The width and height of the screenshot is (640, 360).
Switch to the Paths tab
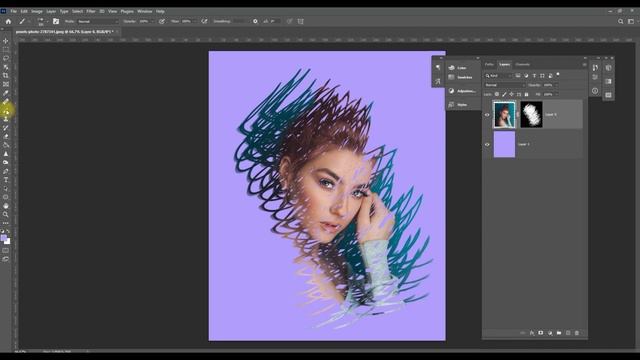489,64
